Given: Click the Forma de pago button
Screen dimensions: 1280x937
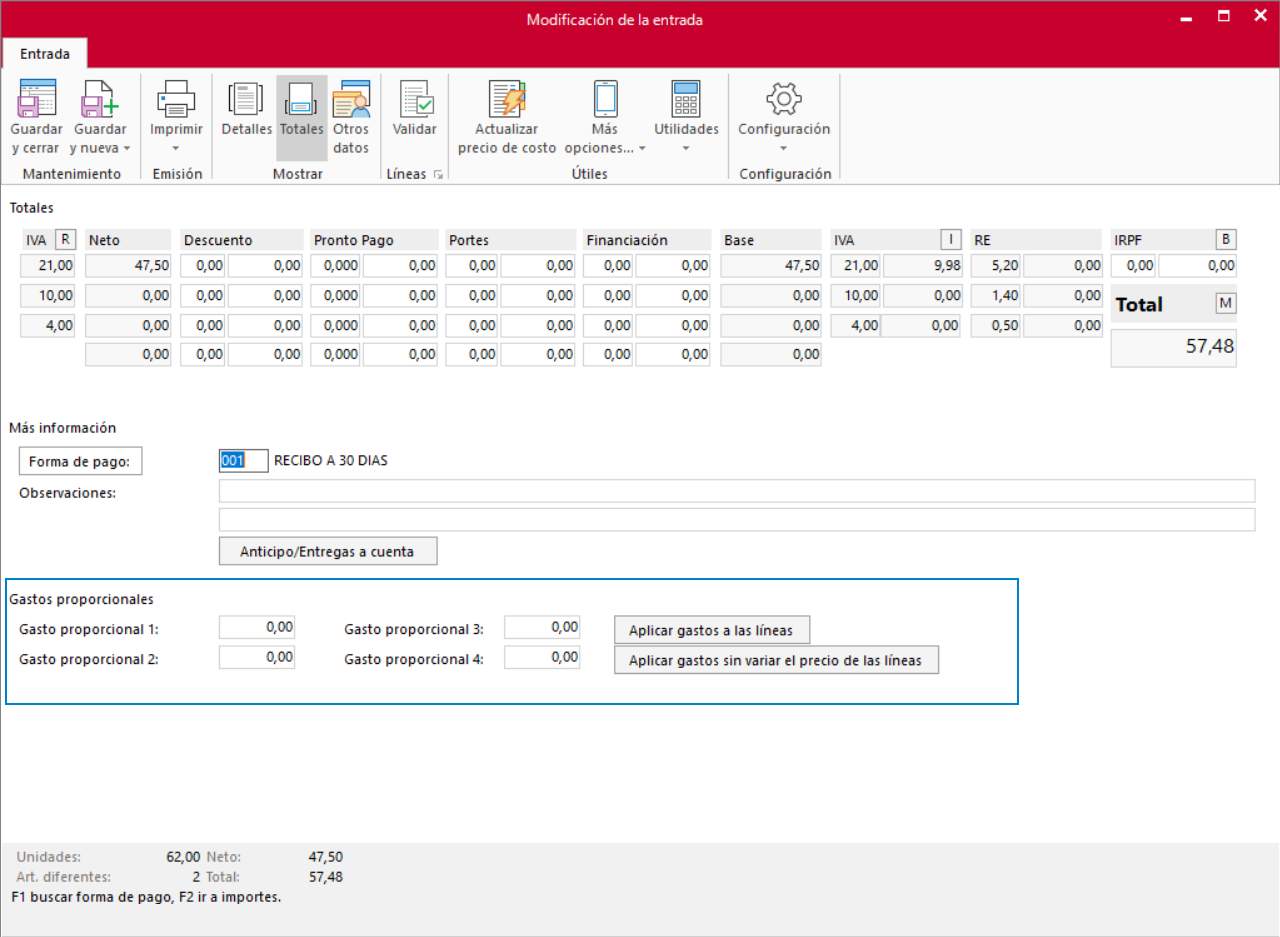Looking at the screenshot, I should pyautogui.click(x=81, y=461).
